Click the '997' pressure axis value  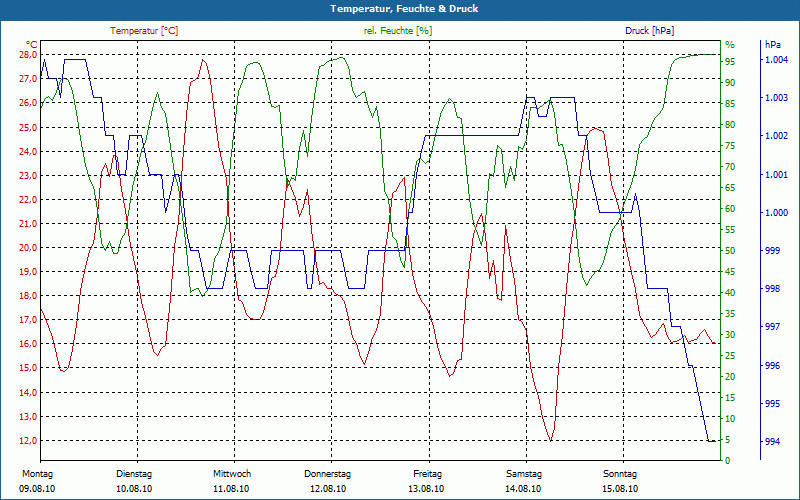coord(772,327)
